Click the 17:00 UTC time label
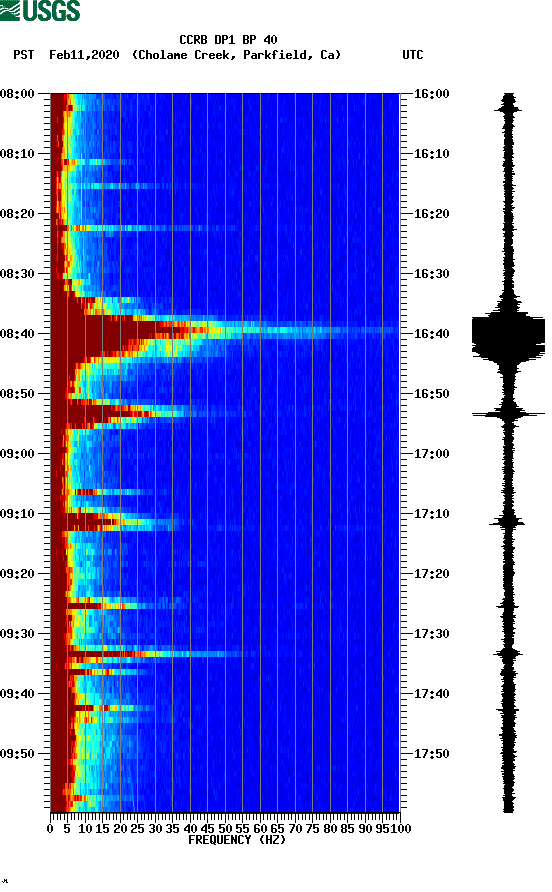Viewport: 552px width, 892px height. [431, 453]
